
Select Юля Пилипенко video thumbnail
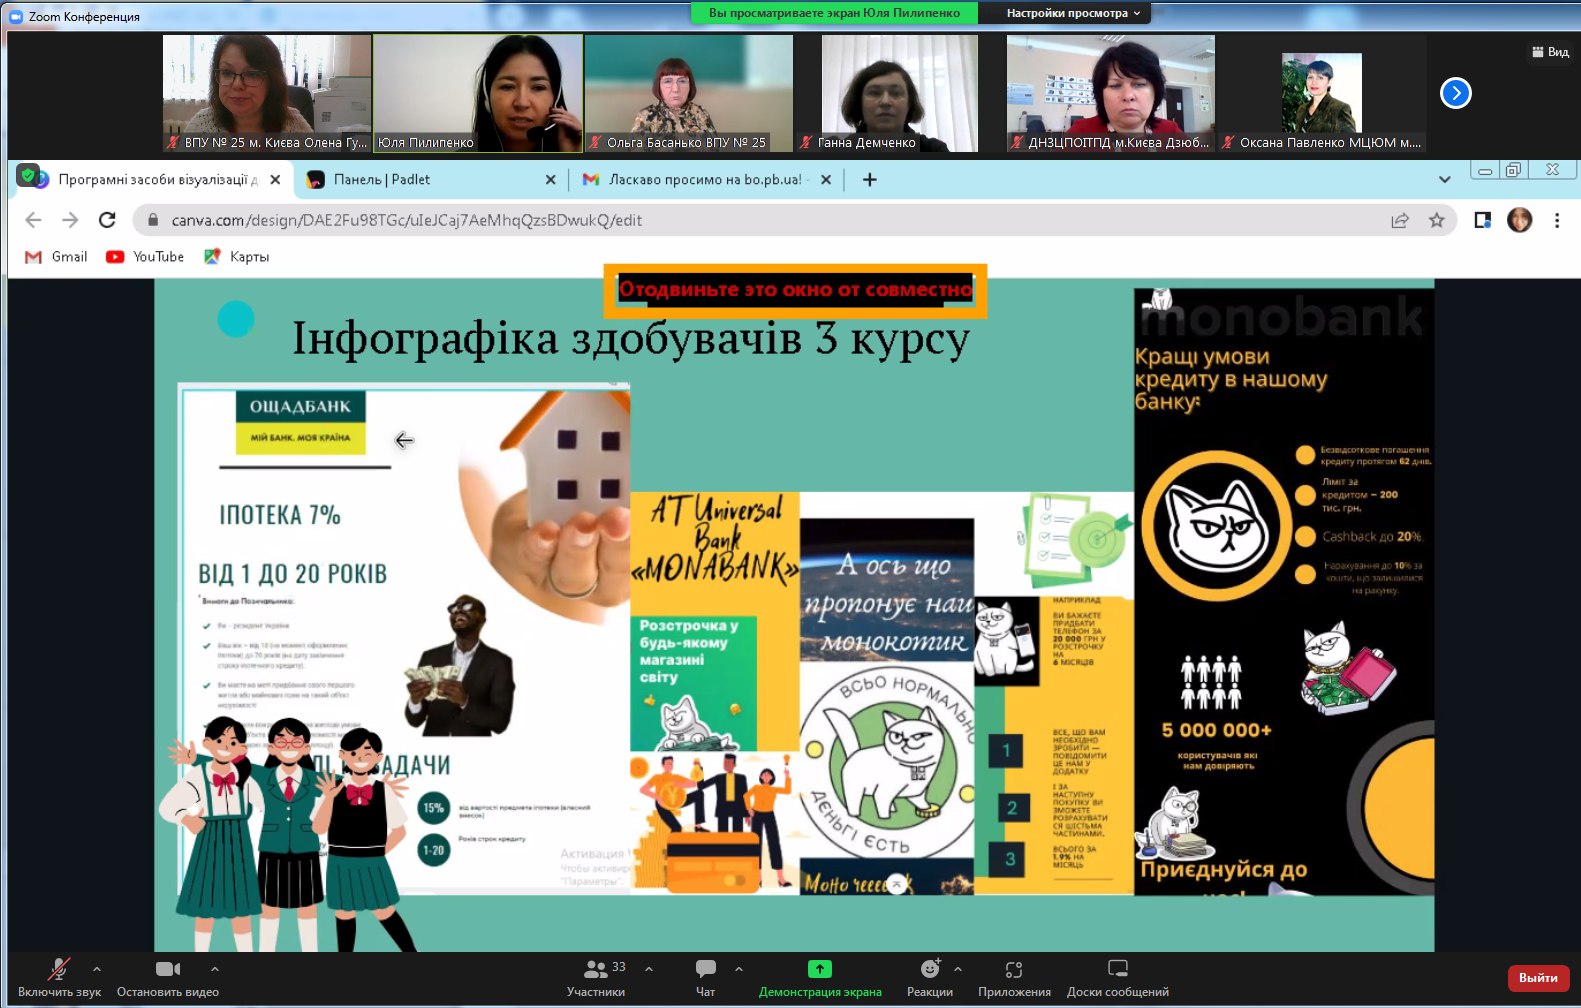point(478,93)
